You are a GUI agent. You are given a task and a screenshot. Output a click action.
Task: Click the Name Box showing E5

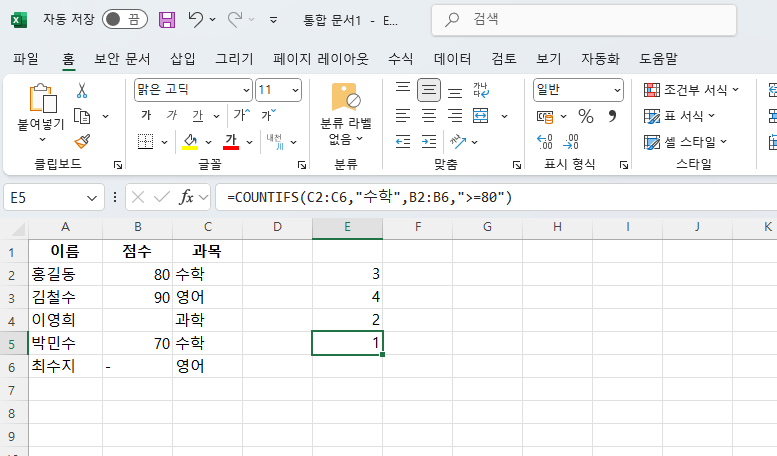pyautogui.click(x=54, y=198)
